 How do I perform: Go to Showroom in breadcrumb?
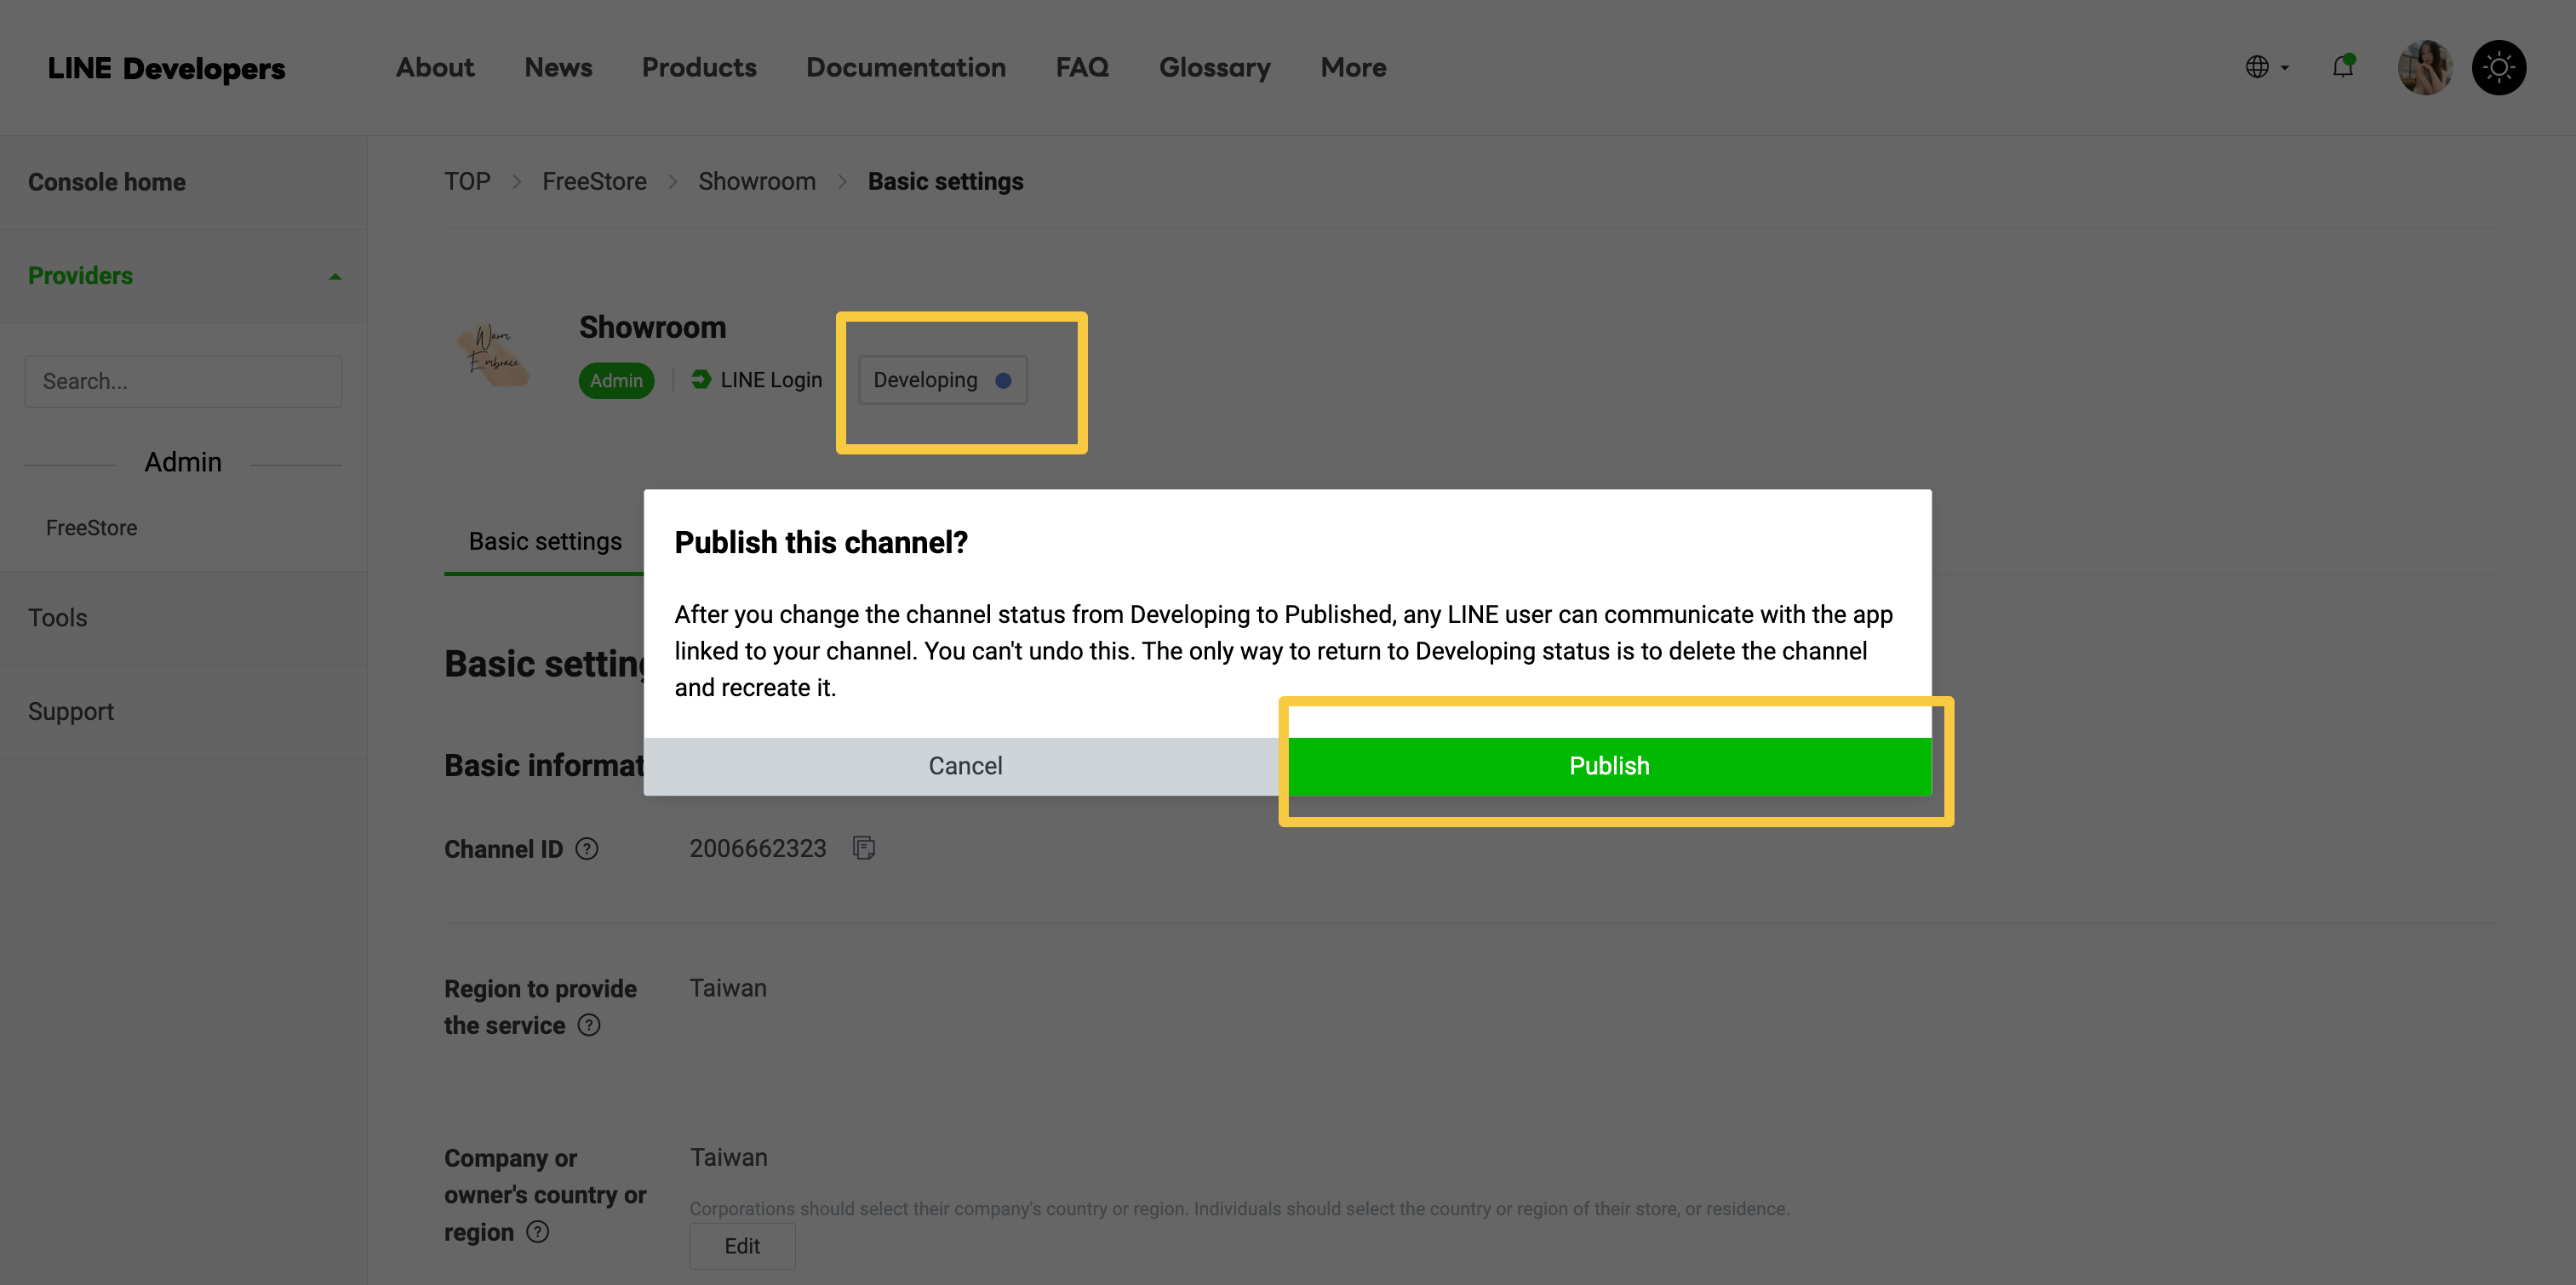coord(757,181)
